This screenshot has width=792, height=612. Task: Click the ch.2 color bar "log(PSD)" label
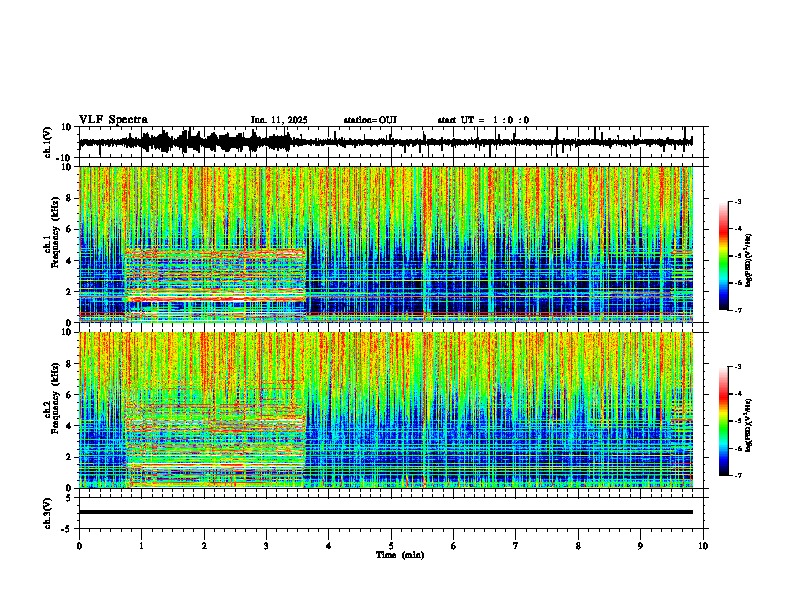[x=749, y=426]
